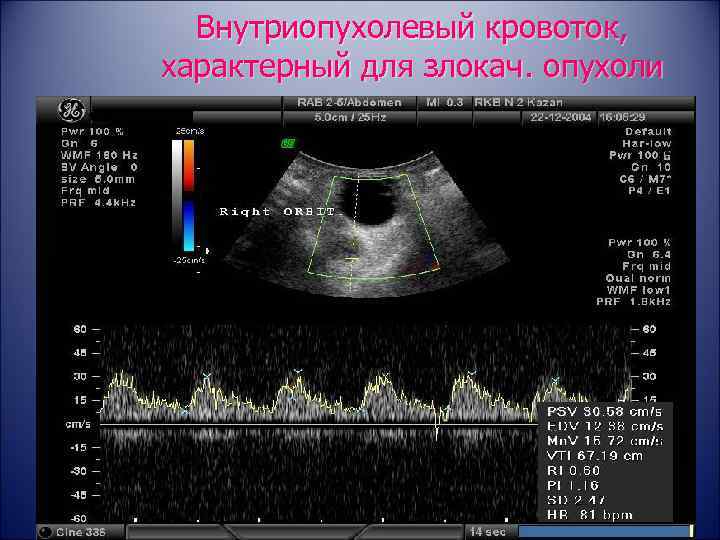
Task: Click the 'WMF low1' filter setting
Action: (639, 290)
